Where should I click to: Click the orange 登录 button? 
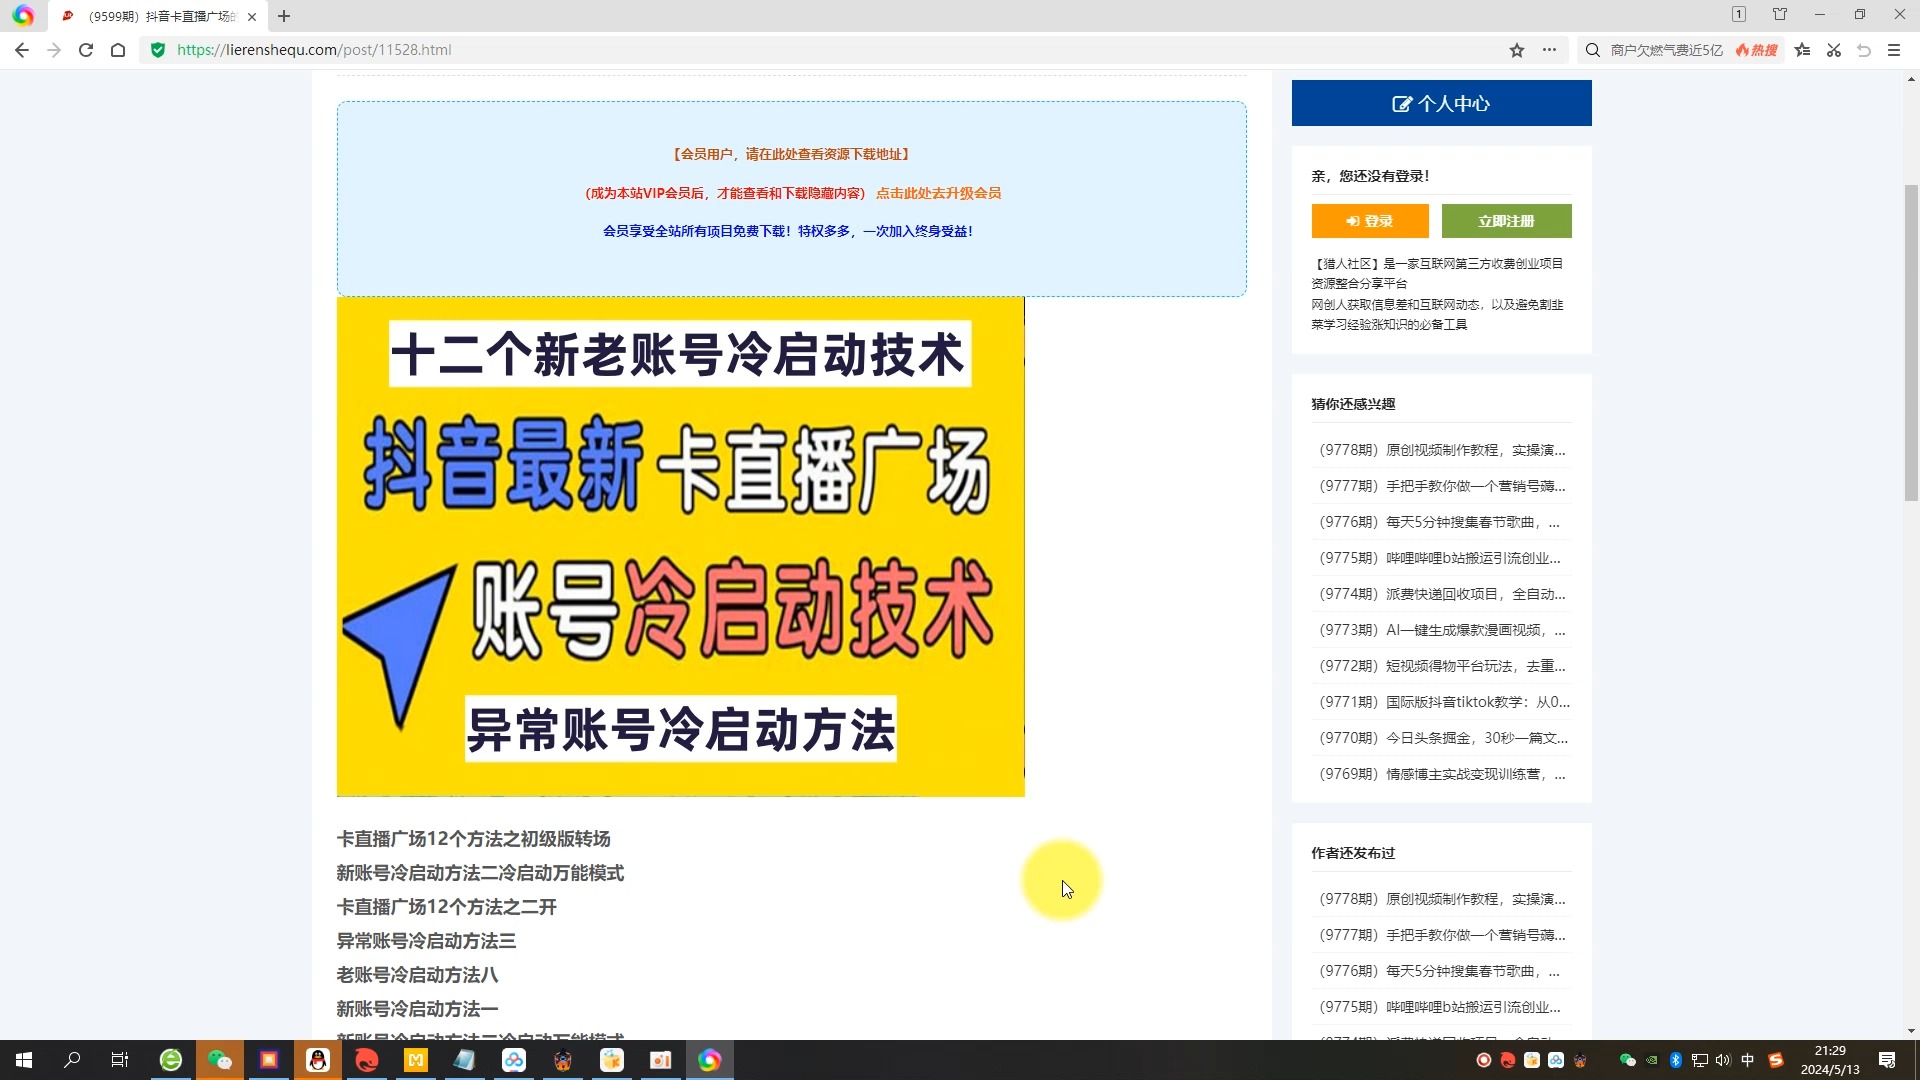click(x=1370, y=221)
